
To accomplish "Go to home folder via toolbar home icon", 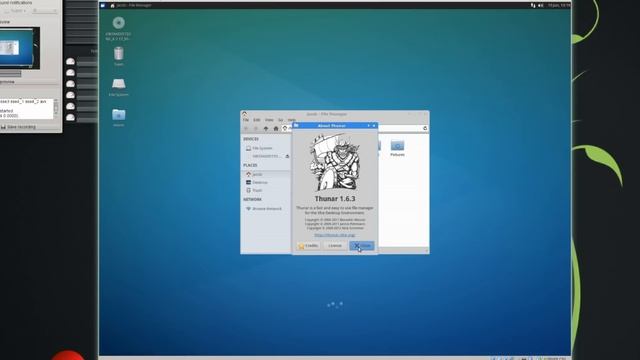I will (x=276, y=129).
